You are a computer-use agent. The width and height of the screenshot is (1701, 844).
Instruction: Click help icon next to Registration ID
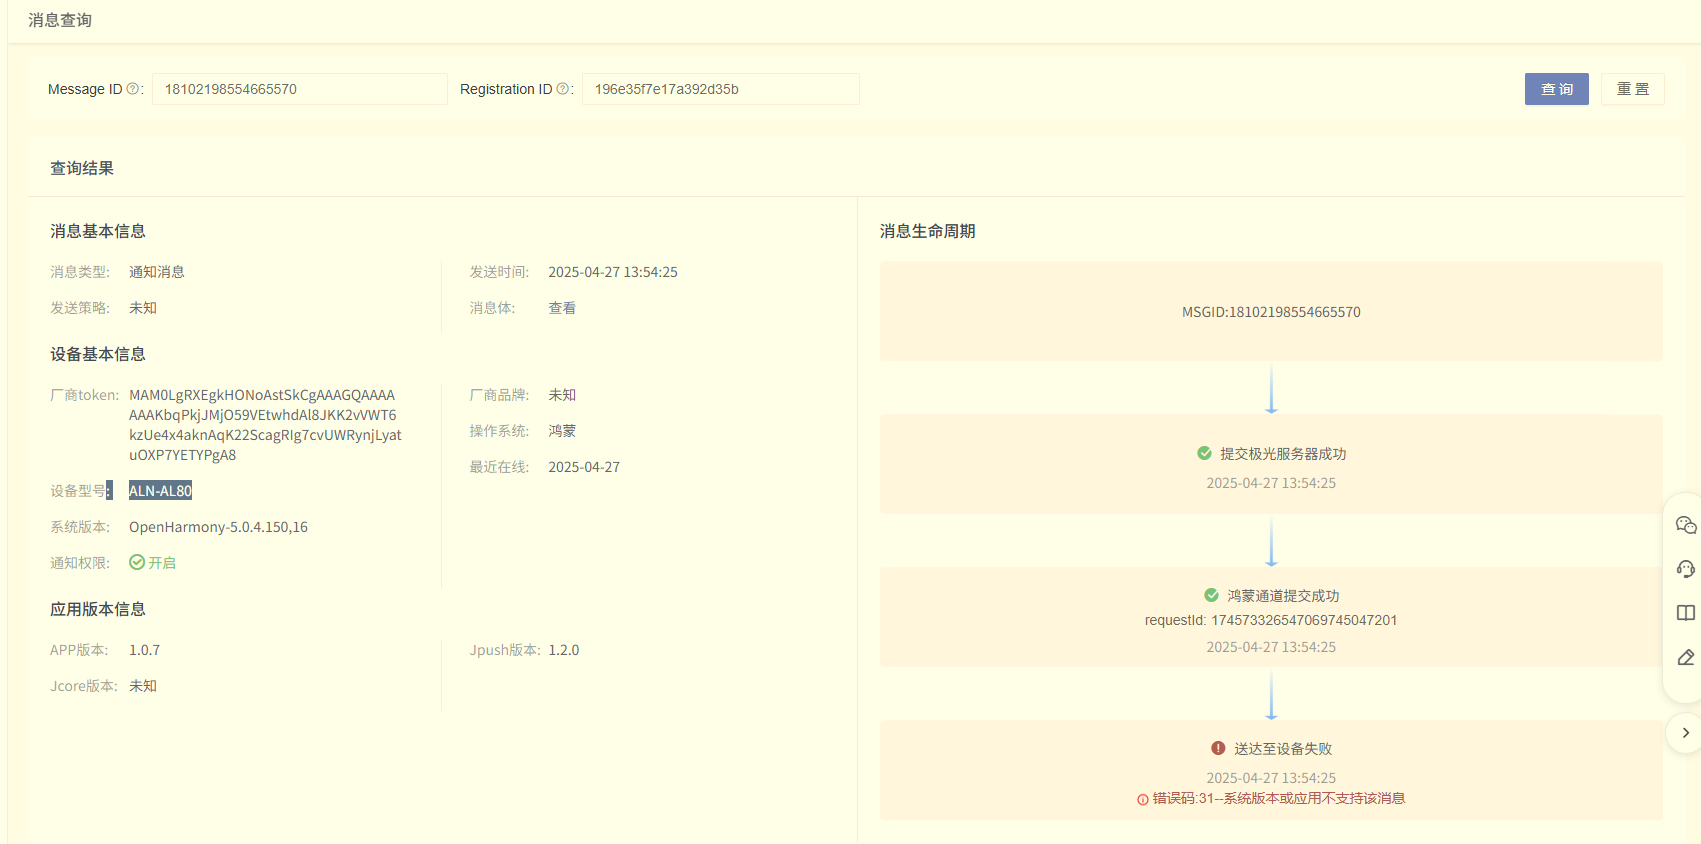click(x=562, y=89)
